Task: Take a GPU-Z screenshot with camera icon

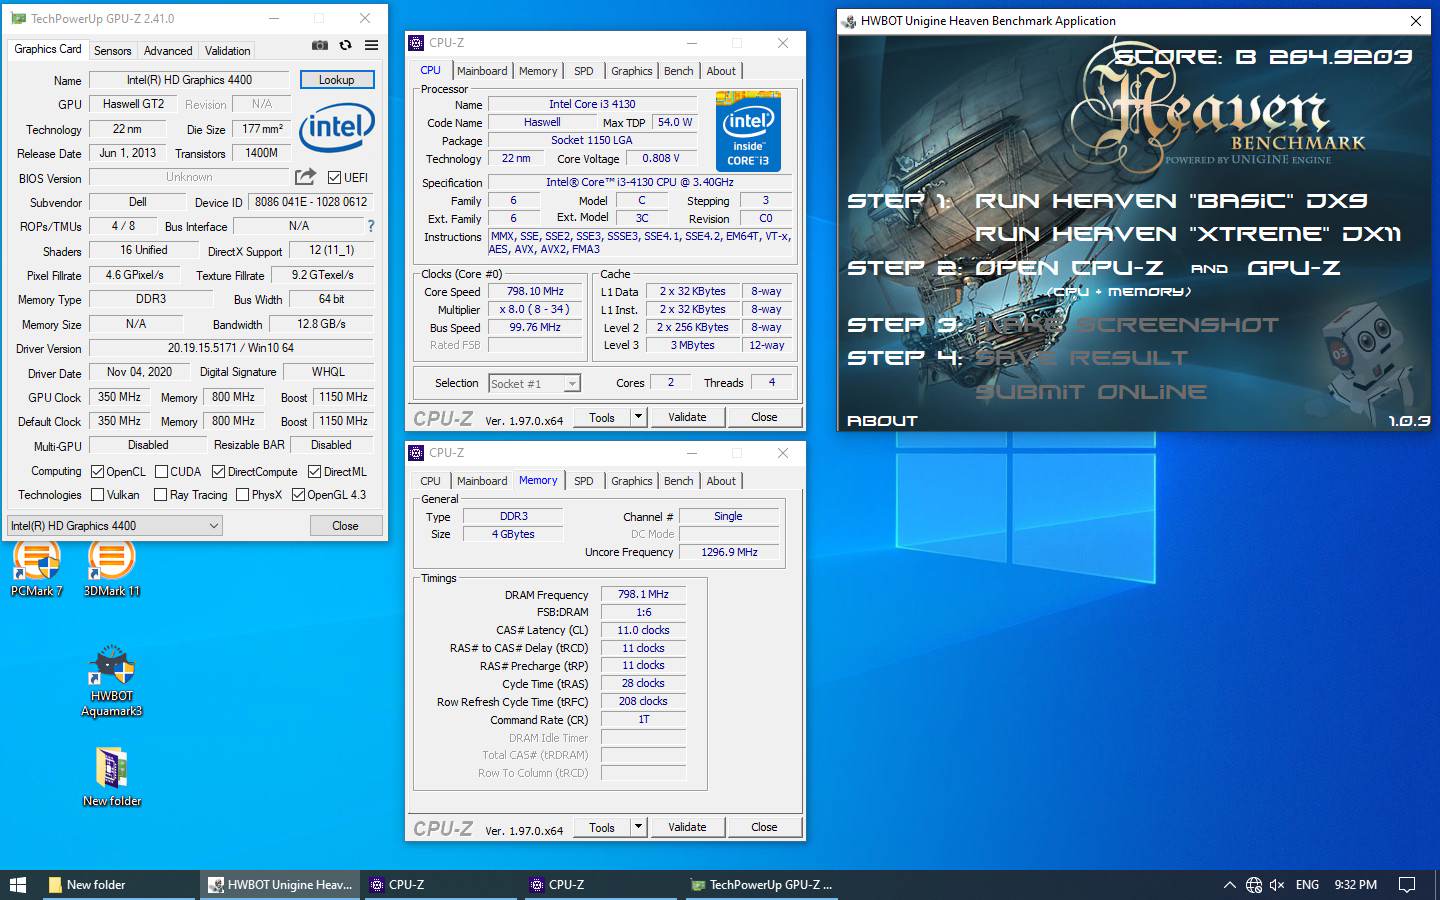Action: pos(319,45)
